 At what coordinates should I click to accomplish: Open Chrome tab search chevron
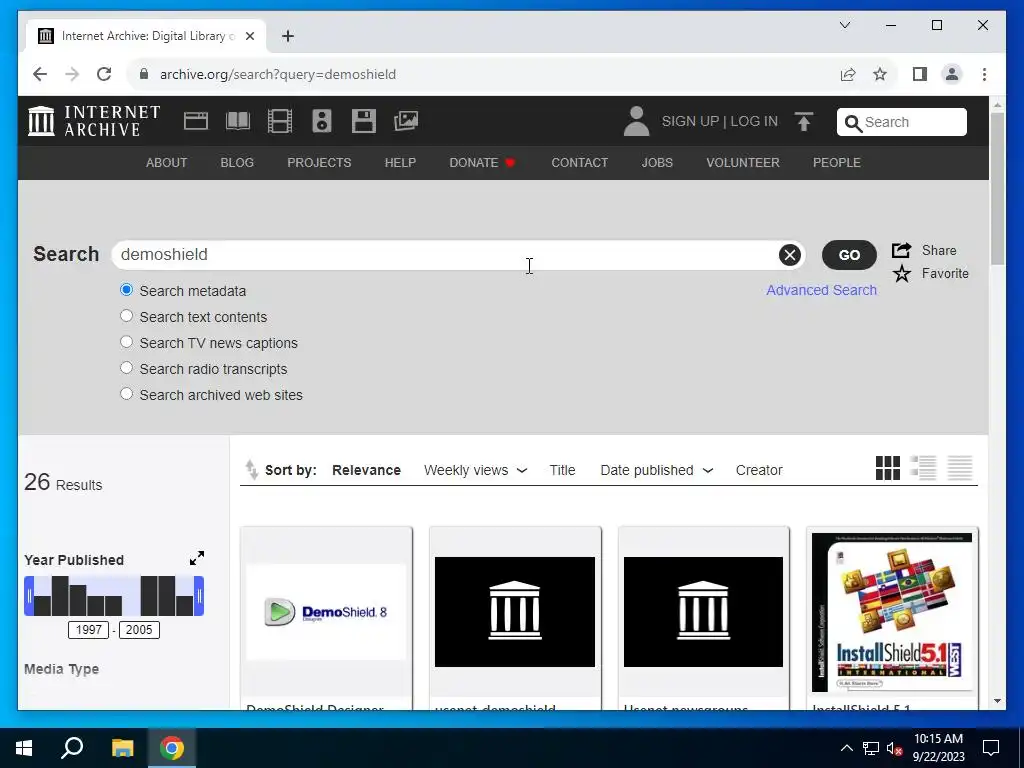[844, 25]
